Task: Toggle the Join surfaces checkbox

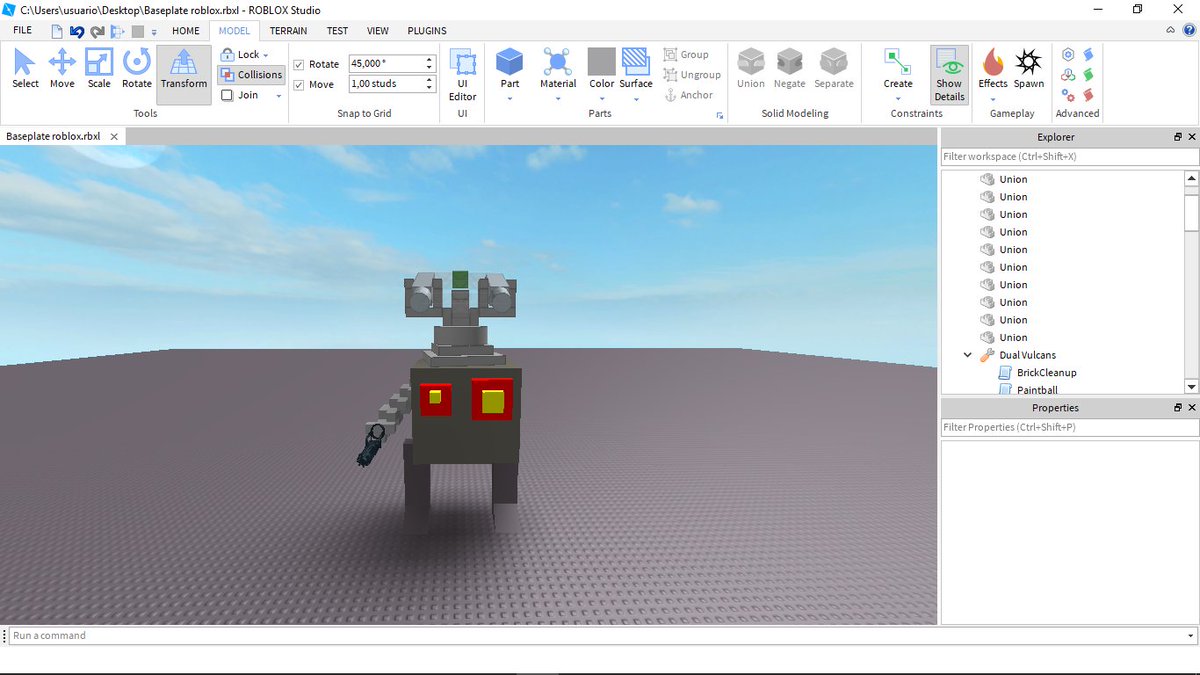Action: [227, 96]
